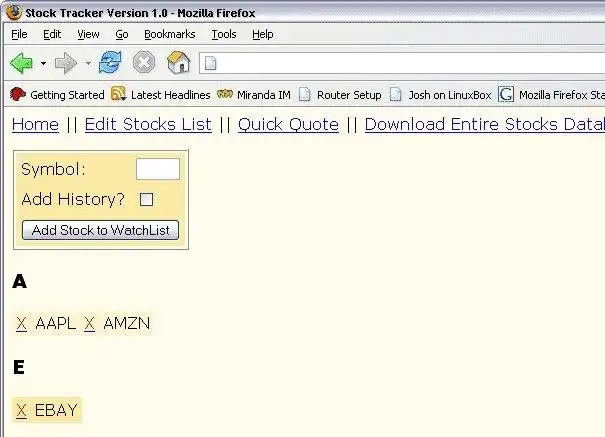The width and height of the screenshot is (605, 437).
Task: Open the Miranda IM bookmark
Action: [x=254, y=94]
